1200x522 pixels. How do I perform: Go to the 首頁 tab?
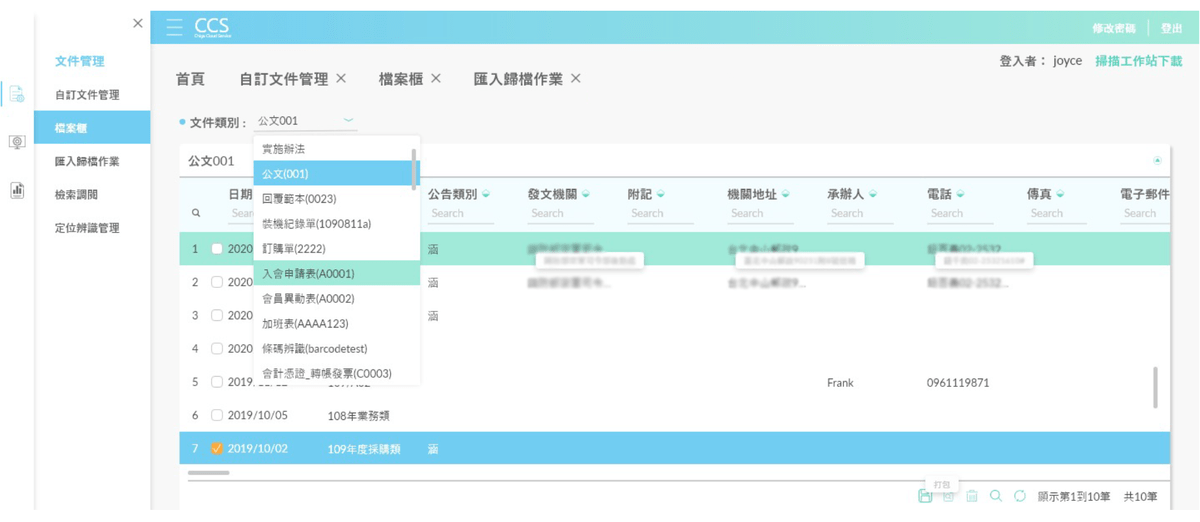[x=190, y=79]
